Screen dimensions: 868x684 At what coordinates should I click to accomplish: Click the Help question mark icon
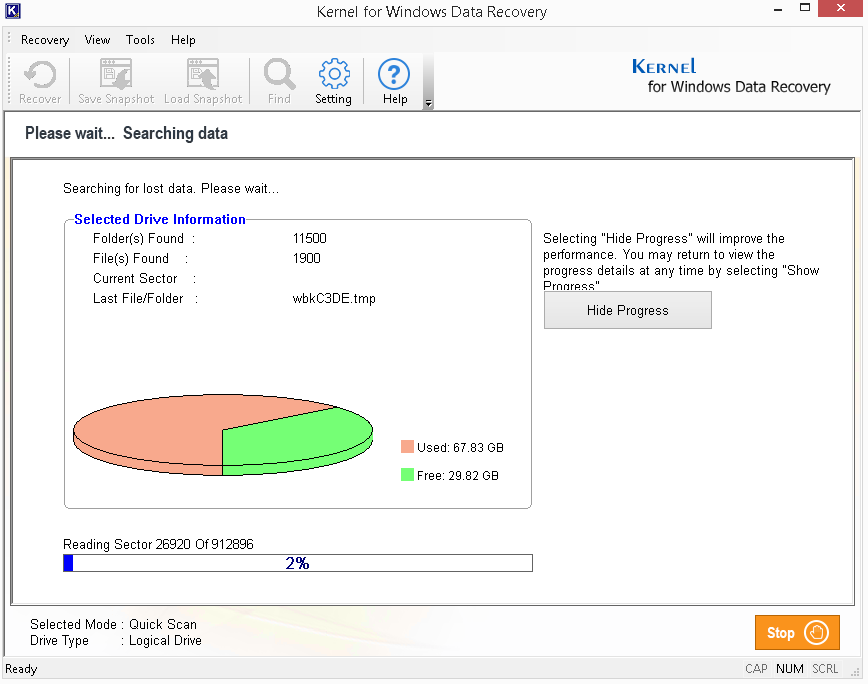click(x=394, y=81)
